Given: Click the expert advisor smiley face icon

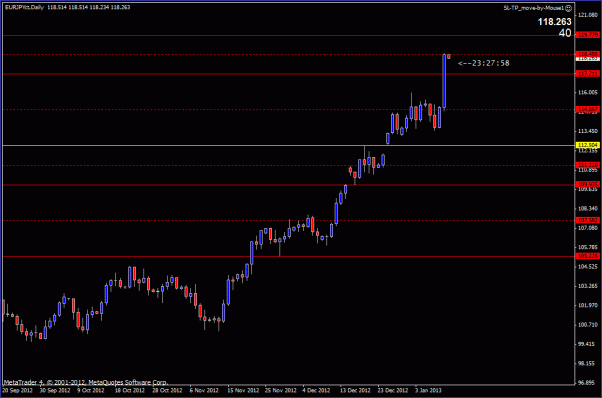Looking at the screenshot, I should 569,8.
